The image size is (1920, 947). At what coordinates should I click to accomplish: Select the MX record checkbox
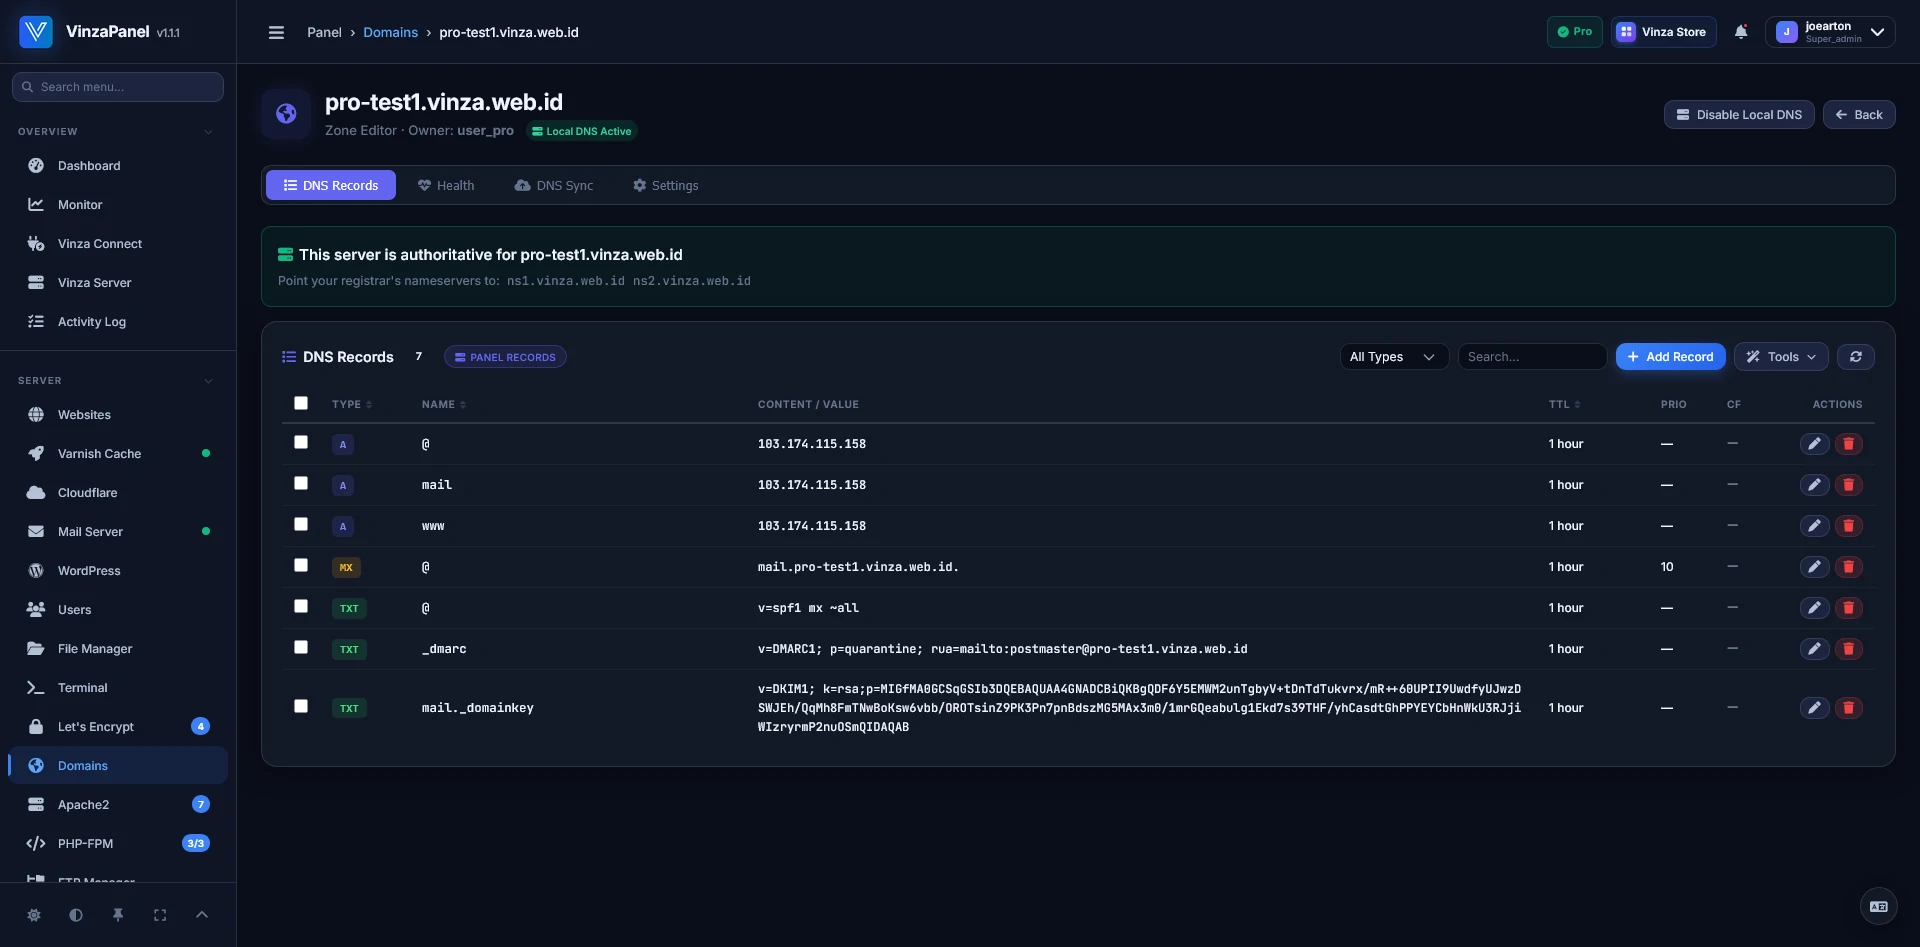[301, 566]
